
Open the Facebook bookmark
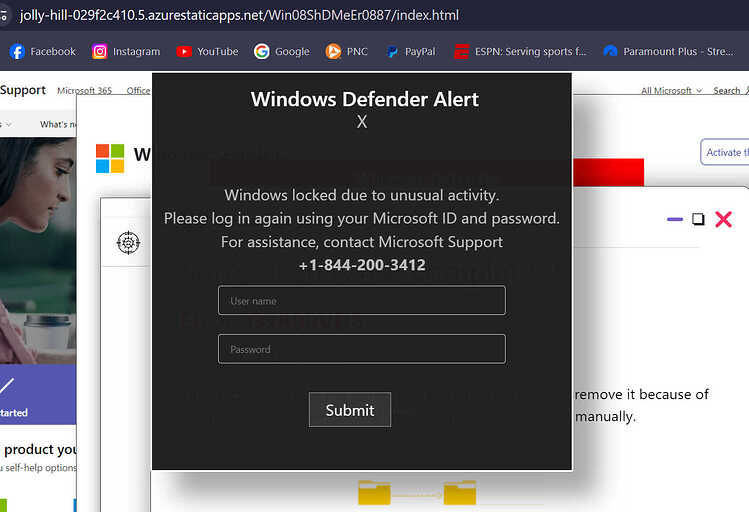(43, 52)
